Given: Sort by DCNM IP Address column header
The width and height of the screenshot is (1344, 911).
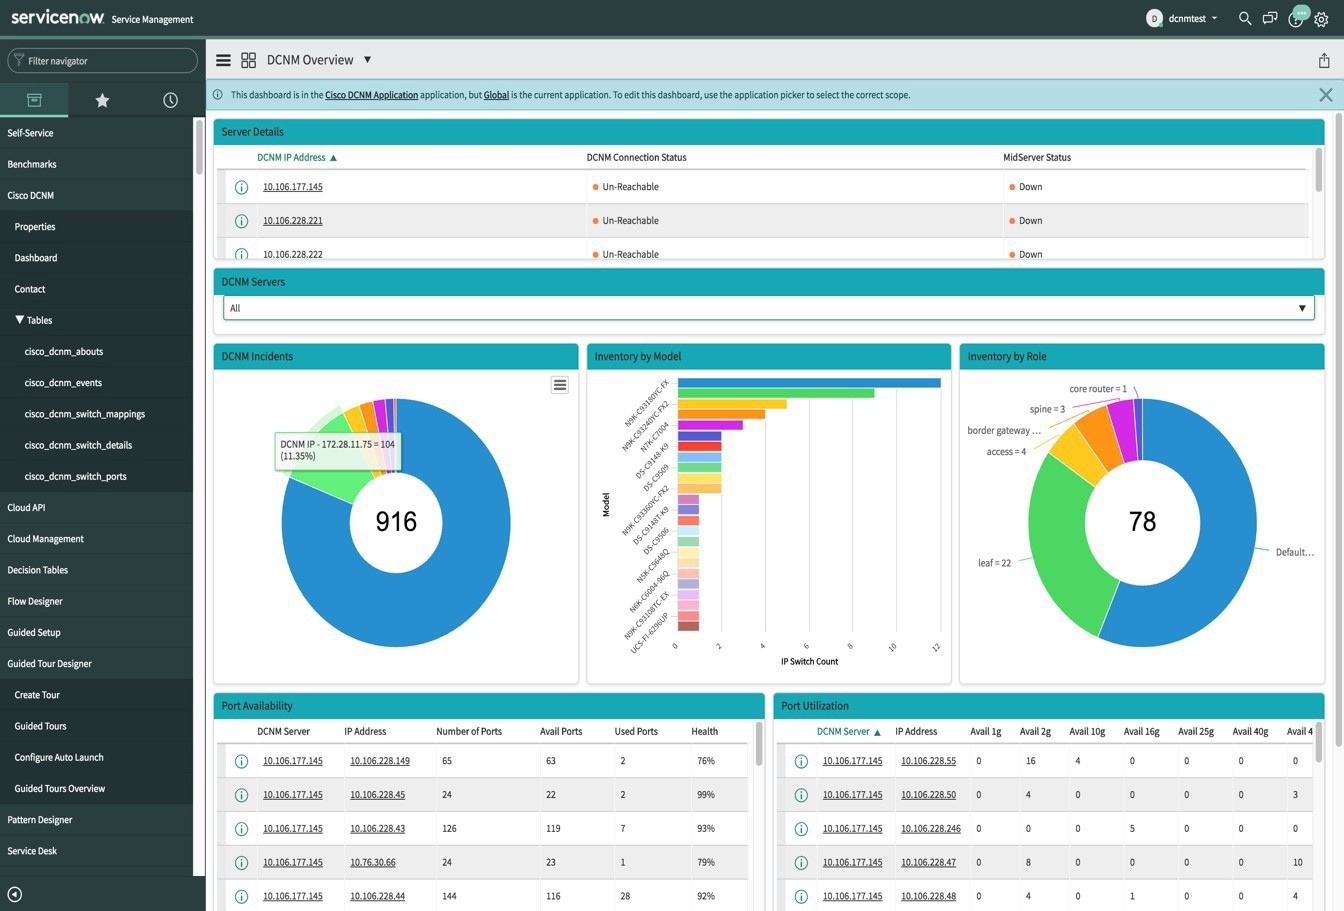Looking at the screenshot, I should coord(291,157).
